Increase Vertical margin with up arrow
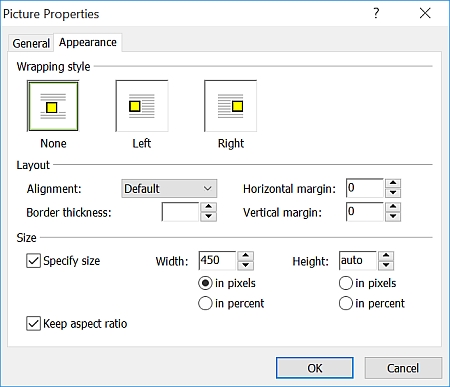This screenshot has height=387, width=450. tap(393, 207)
